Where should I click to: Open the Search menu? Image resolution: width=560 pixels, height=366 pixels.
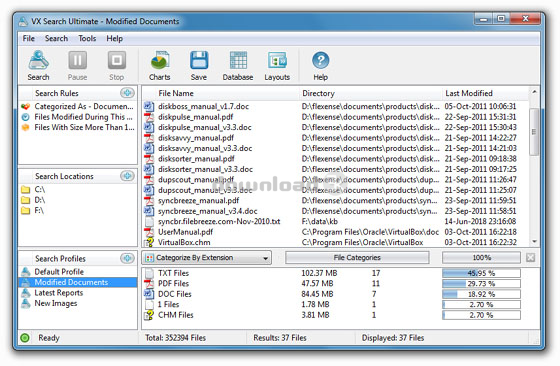(56, 39)
